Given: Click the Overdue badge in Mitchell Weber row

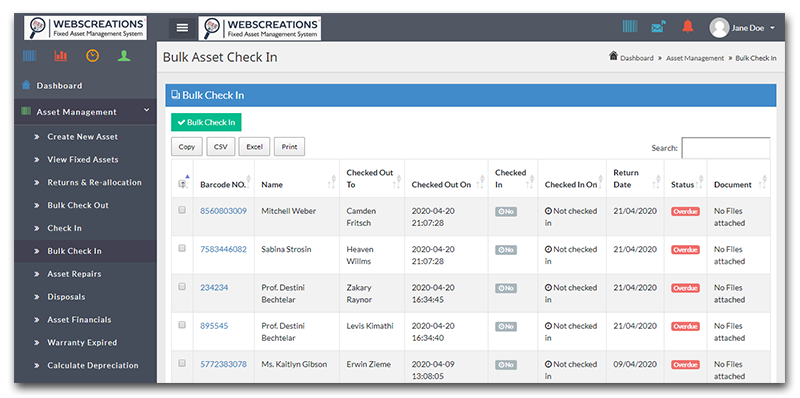Looking at the screenshot, I should pos(685,211).
